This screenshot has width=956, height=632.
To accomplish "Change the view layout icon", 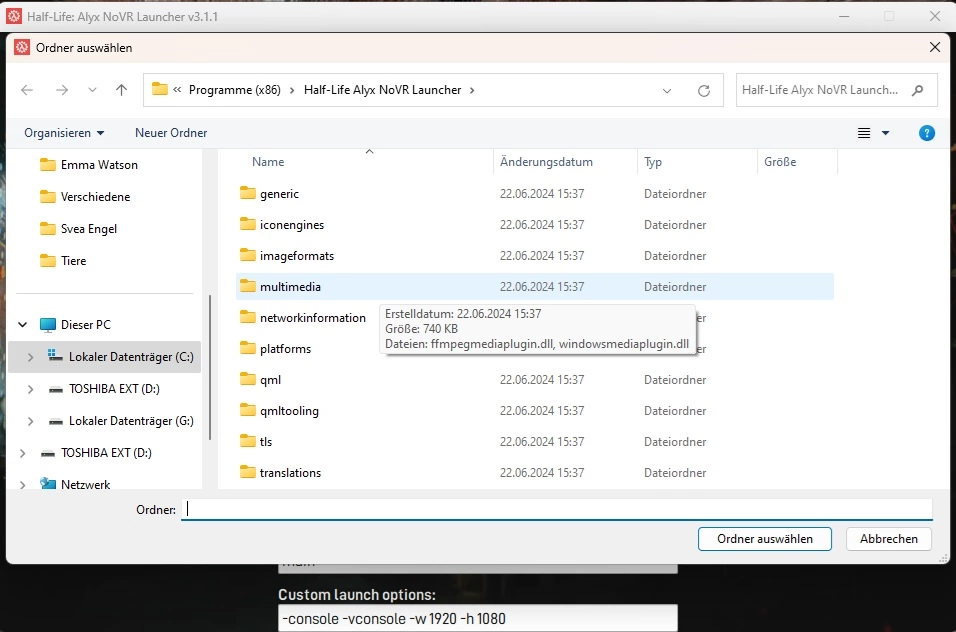I will pos(864,133).
